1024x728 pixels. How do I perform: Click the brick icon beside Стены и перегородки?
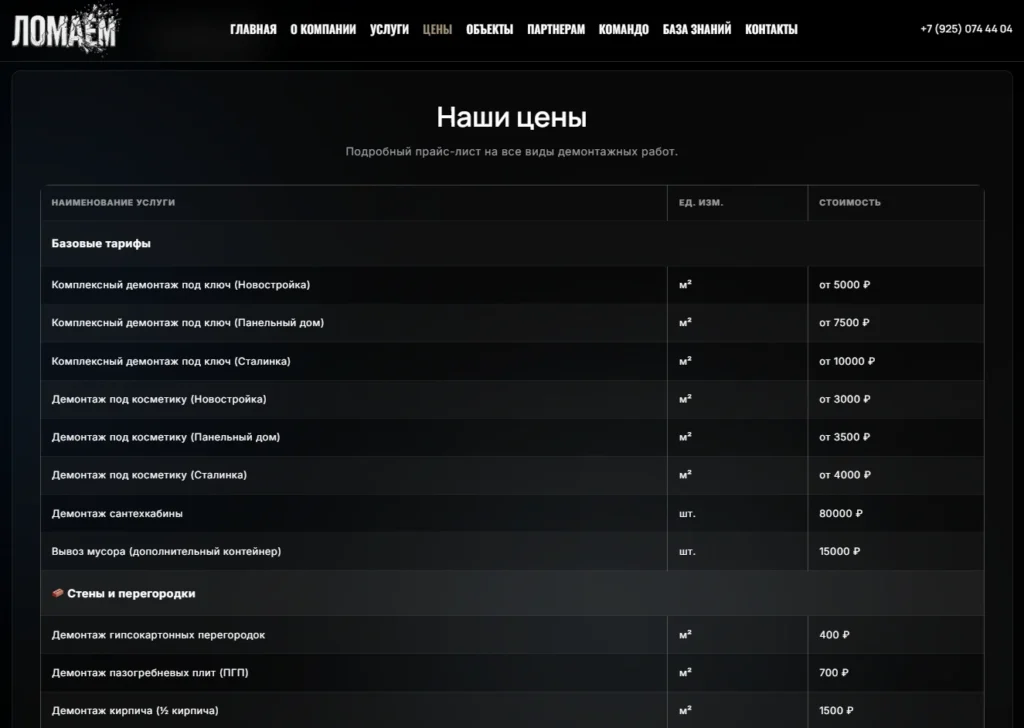pos(57,593)
